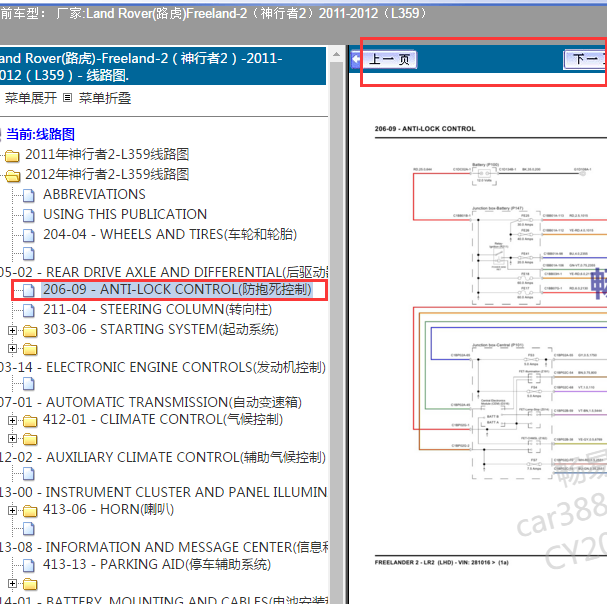This screenshot has height=604, width=607.
Task: Click the open folder icon of 2012年神行者2-L359线路图
Action: click(12, 176)
